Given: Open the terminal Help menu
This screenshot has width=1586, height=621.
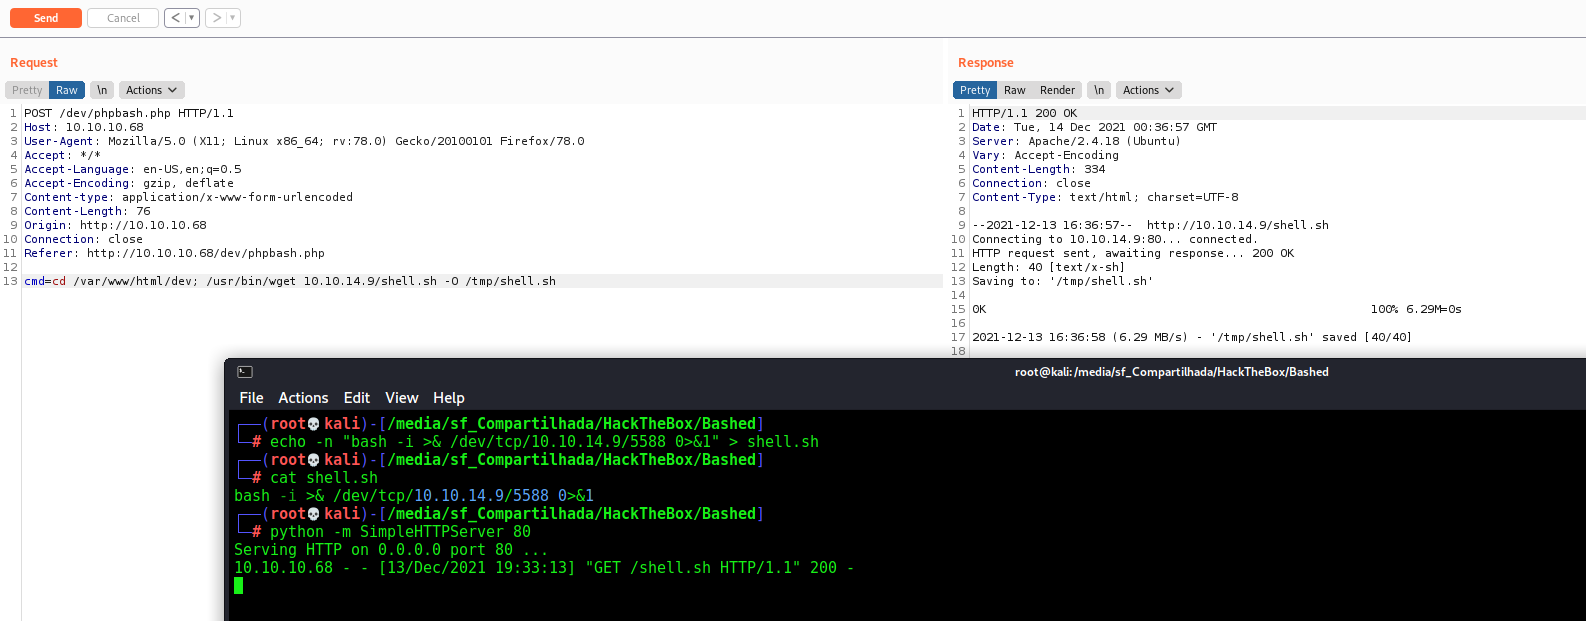Looking at the screenshot, I should pyautogui.click(x=449, y=398).
